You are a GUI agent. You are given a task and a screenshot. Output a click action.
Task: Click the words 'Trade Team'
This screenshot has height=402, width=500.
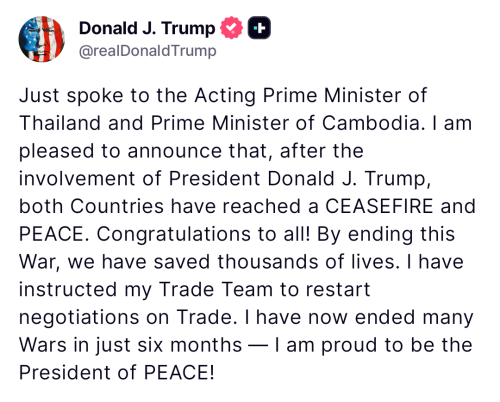click(x=216, y=289)
